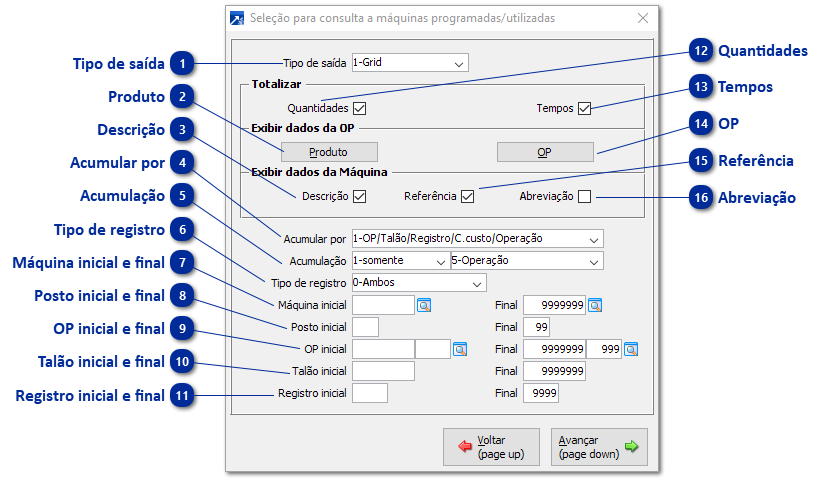This screenshot has height=483, width=824.
Task: Click the Totalizar group label
Action: pos(276,84)
